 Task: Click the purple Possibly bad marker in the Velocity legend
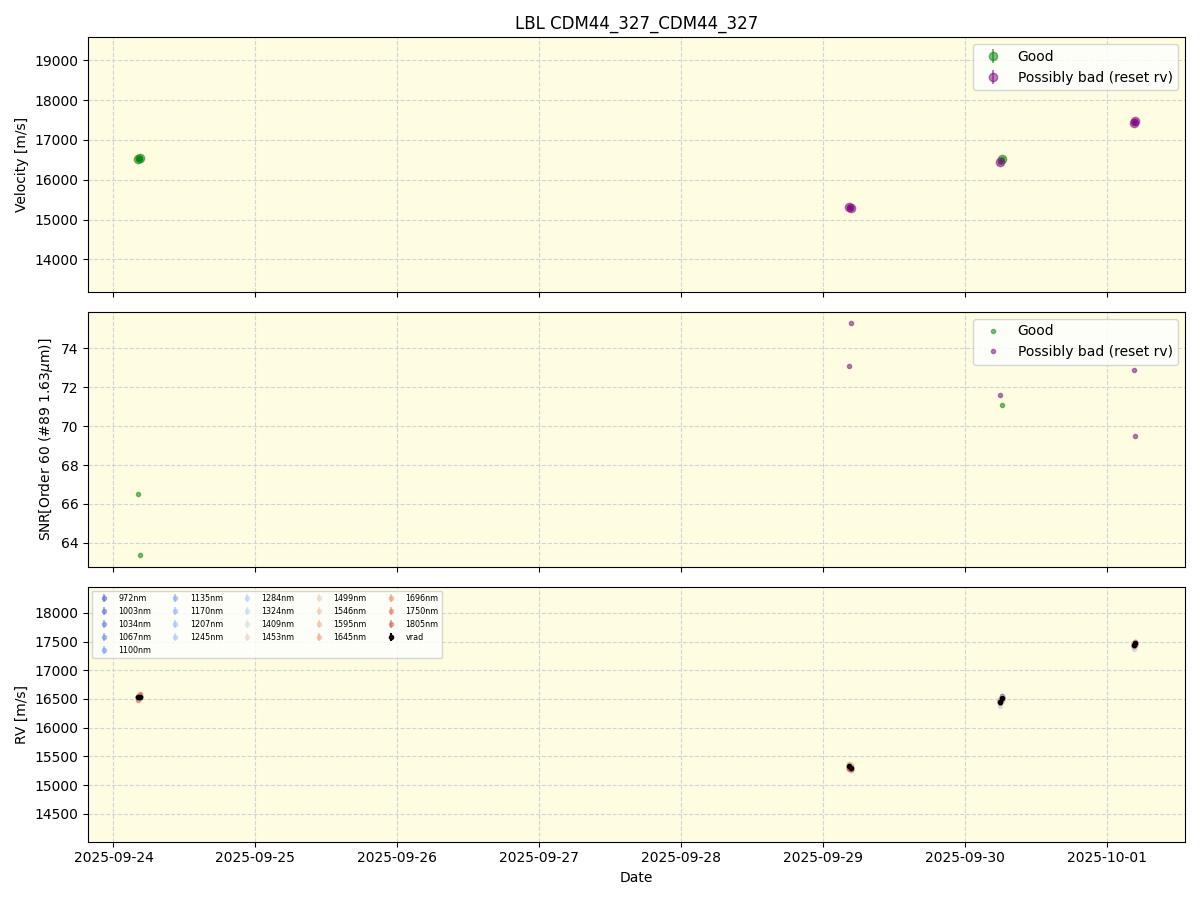click(993, 77)
